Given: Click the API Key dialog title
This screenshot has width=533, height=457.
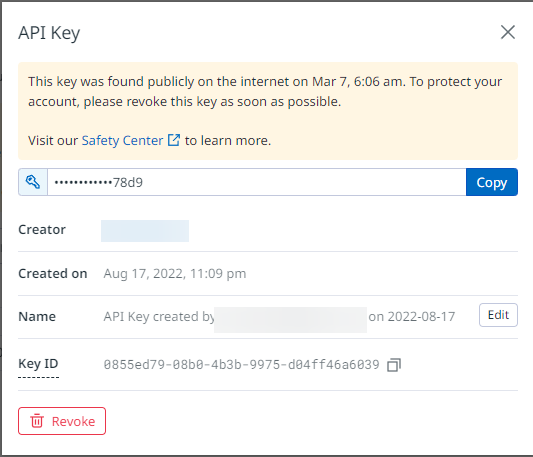Looking at the screenshot, I should (x=49, y=33).
